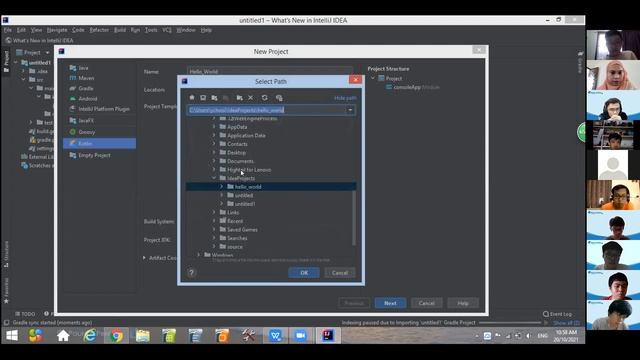Click Cancel in New Project dialog
The height and width of the screenshot is (360, 640).
pyautogui.click(x=427, y=303)
